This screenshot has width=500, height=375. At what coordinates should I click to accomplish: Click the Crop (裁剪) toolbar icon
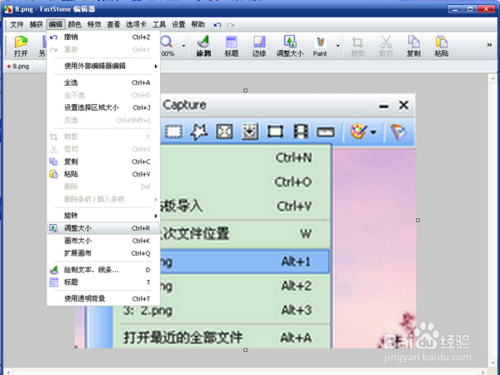[x=358, y=46]
